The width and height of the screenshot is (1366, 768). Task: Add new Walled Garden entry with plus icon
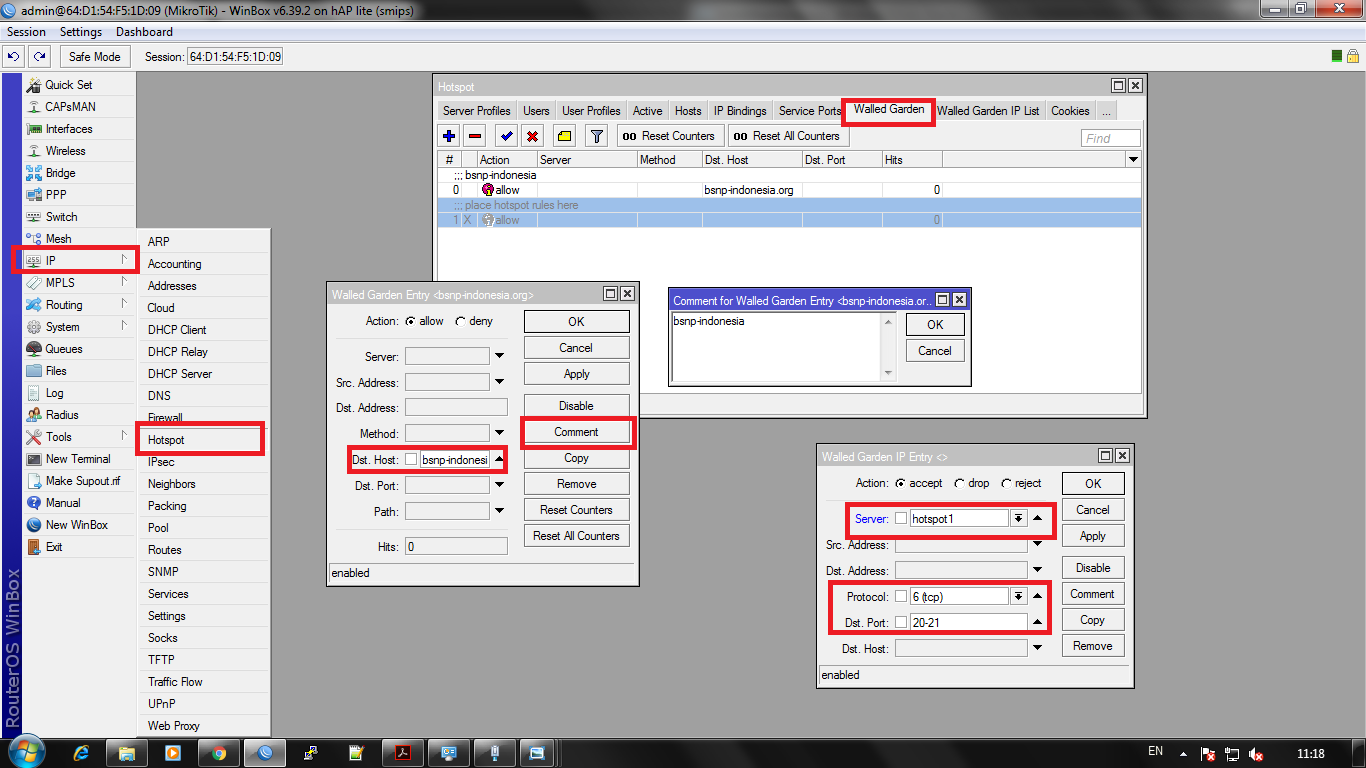pos(449,136)
